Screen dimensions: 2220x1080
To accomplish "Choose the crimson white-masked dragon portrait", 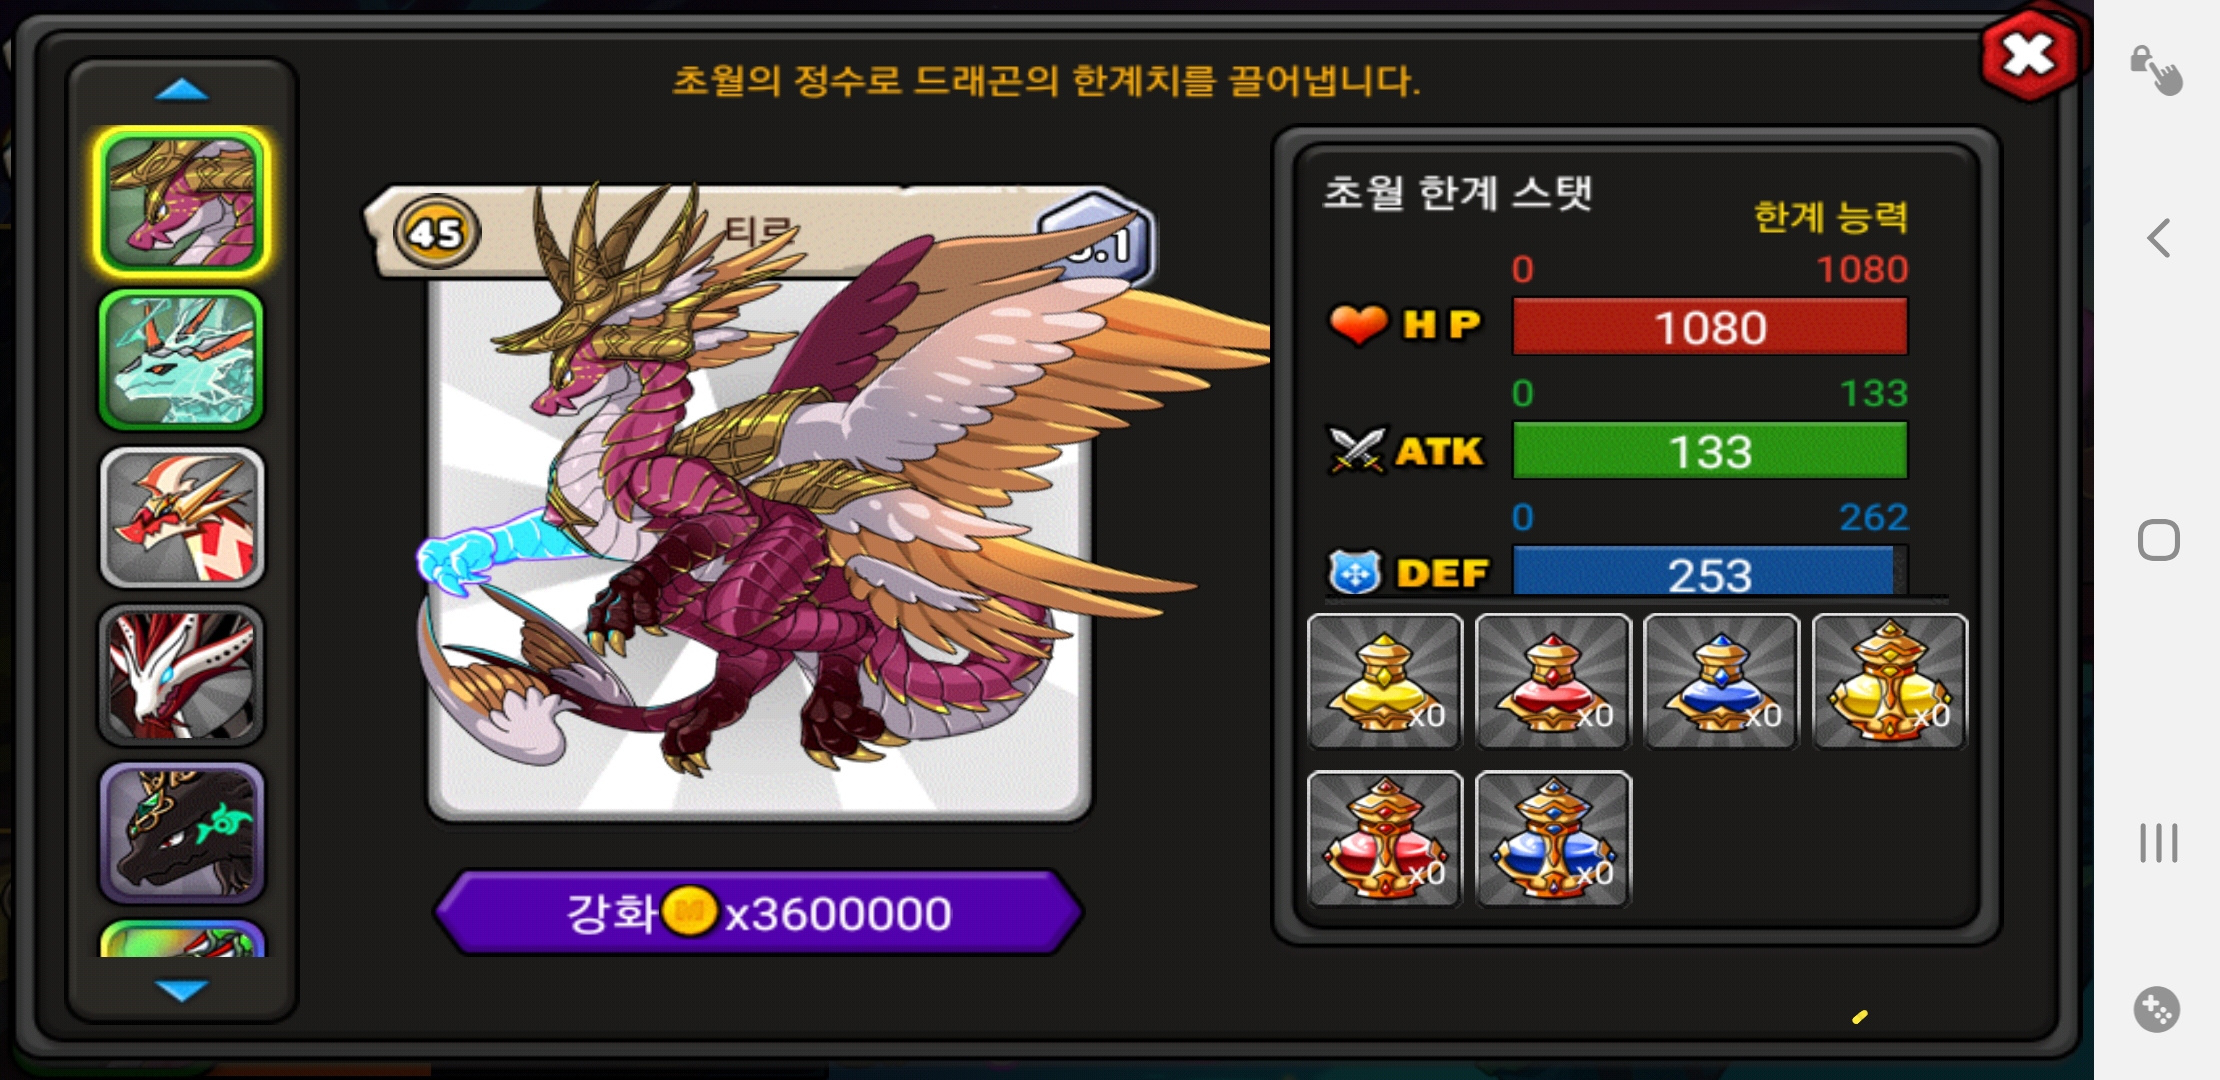I will click(181, 675).
